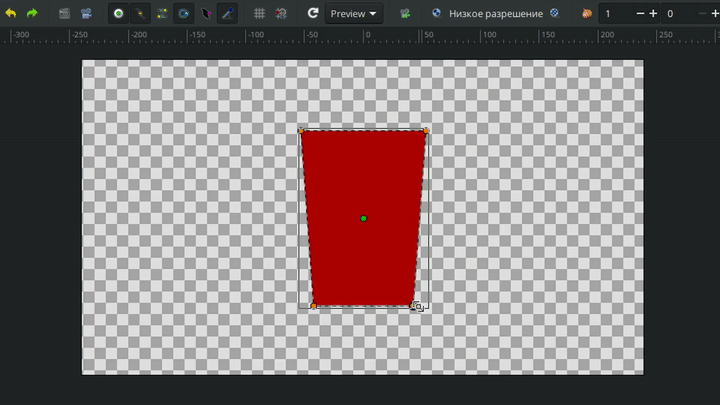720x405 pixels.
Task: Enable snap to grid icon
Action: 281,14
